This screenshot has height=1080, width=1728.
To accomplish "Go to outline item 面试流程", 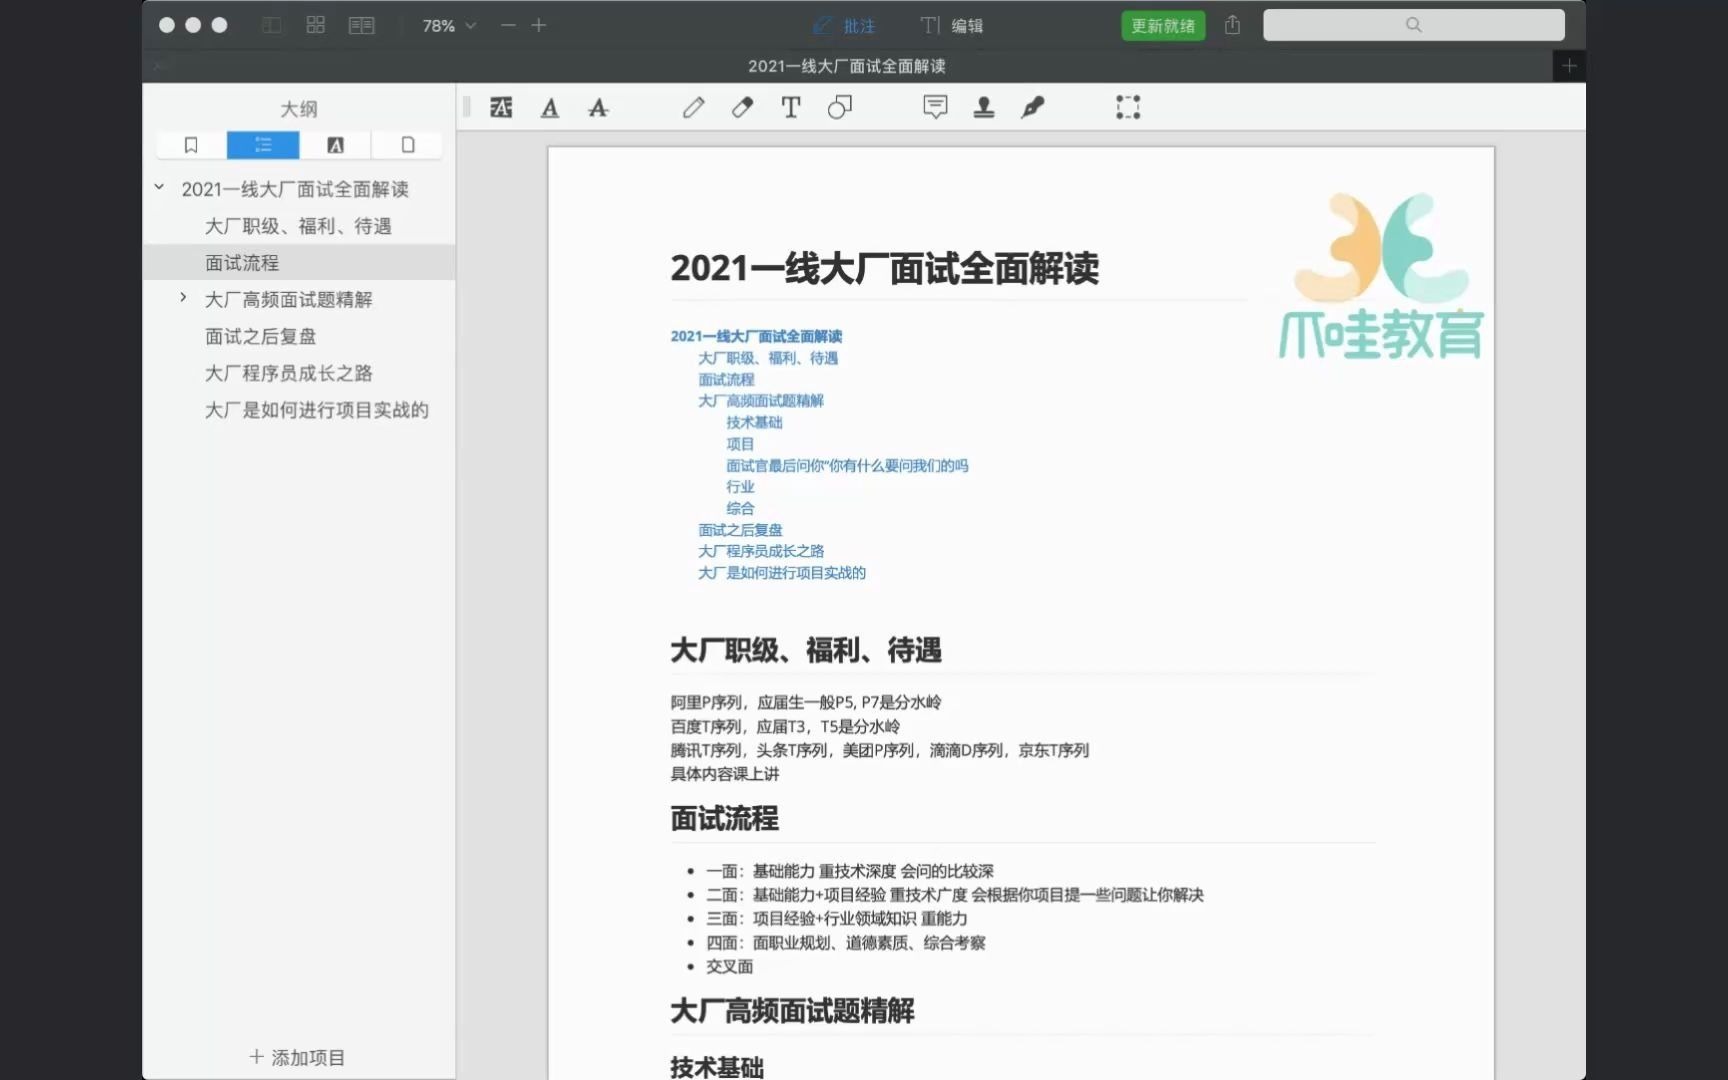I will click(x=242, y=263).
